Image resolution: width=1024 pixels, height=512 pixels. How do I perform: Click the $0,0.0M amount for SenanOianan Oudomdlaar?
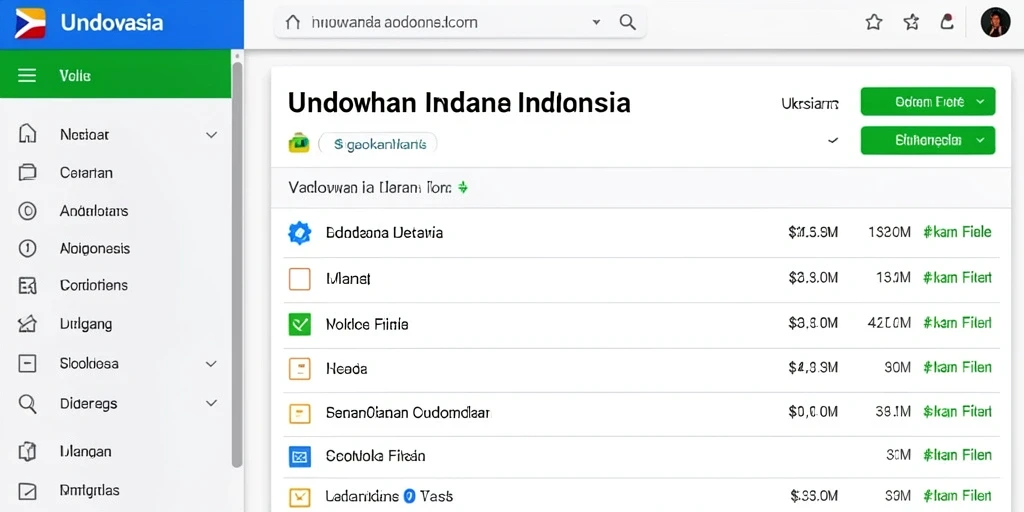(x=813, y=411)
